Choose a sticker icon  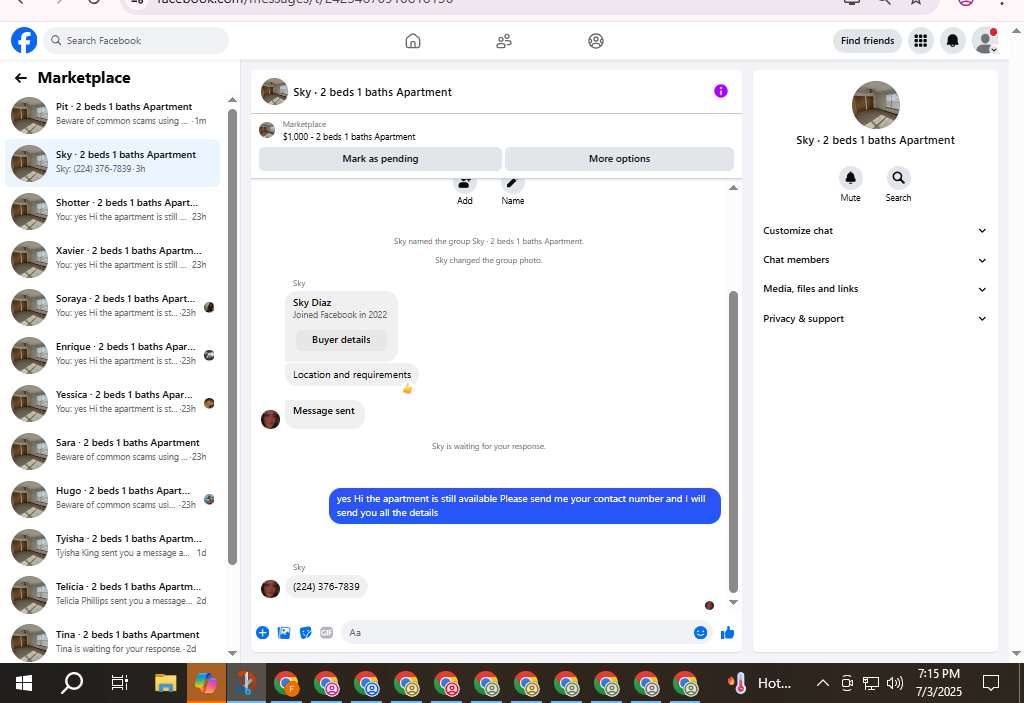coord(306,632)
